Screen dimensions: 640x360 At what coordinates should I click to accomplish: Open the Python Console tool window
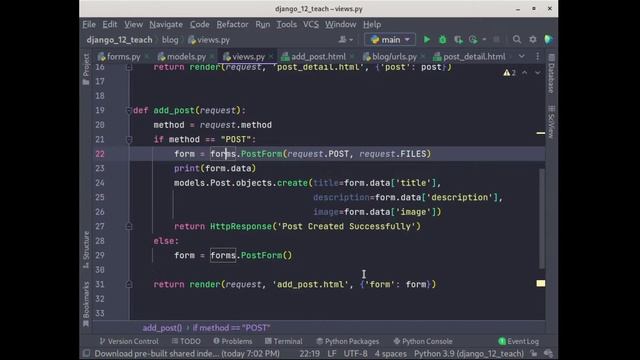[x=423, y=341]
